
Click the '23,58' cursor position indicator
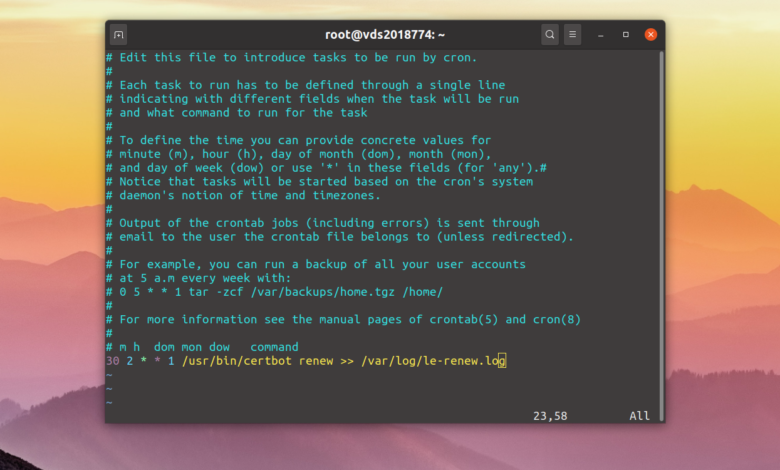click(550, 416)
